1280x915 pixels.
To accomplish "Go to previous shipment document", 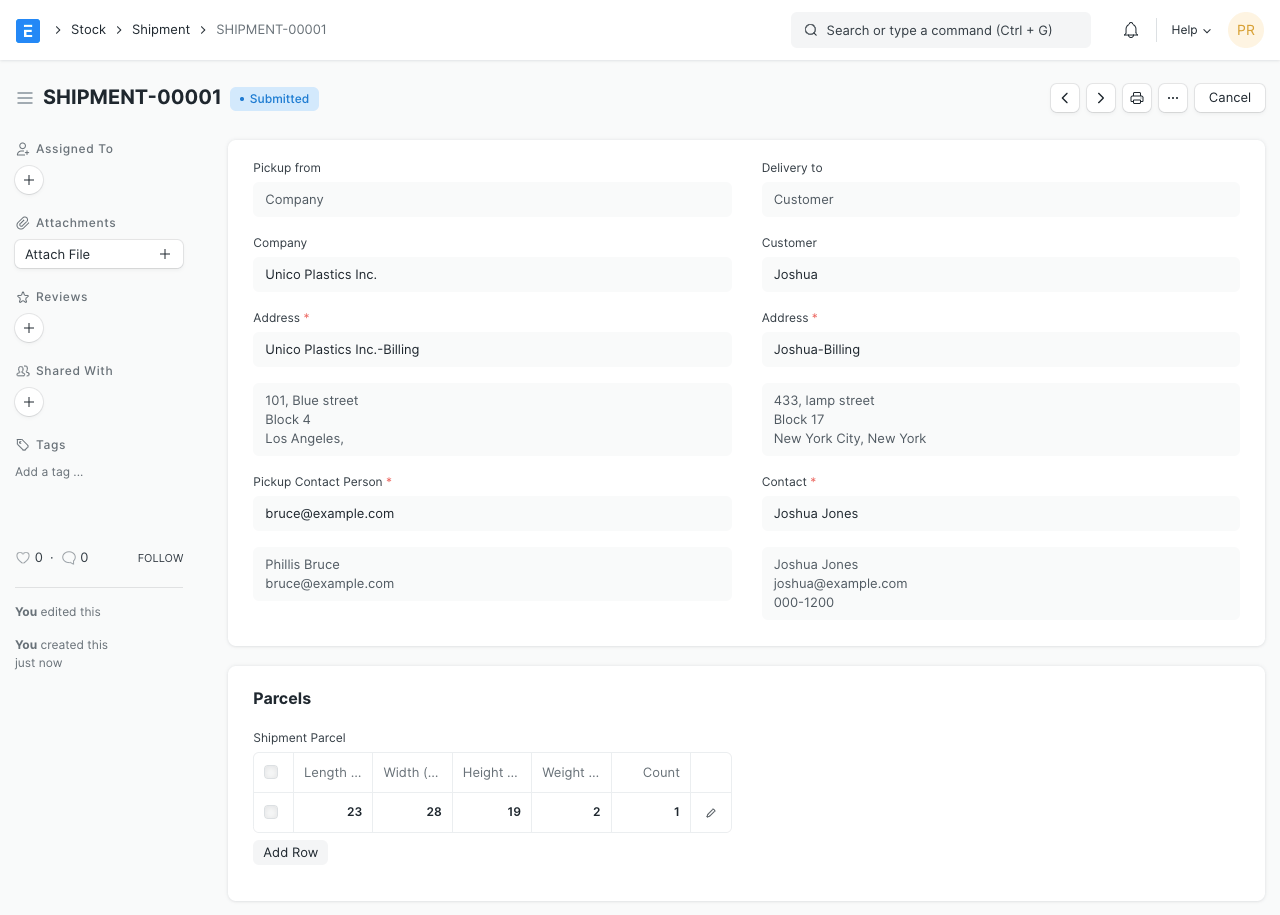I will pos(1065,98).
